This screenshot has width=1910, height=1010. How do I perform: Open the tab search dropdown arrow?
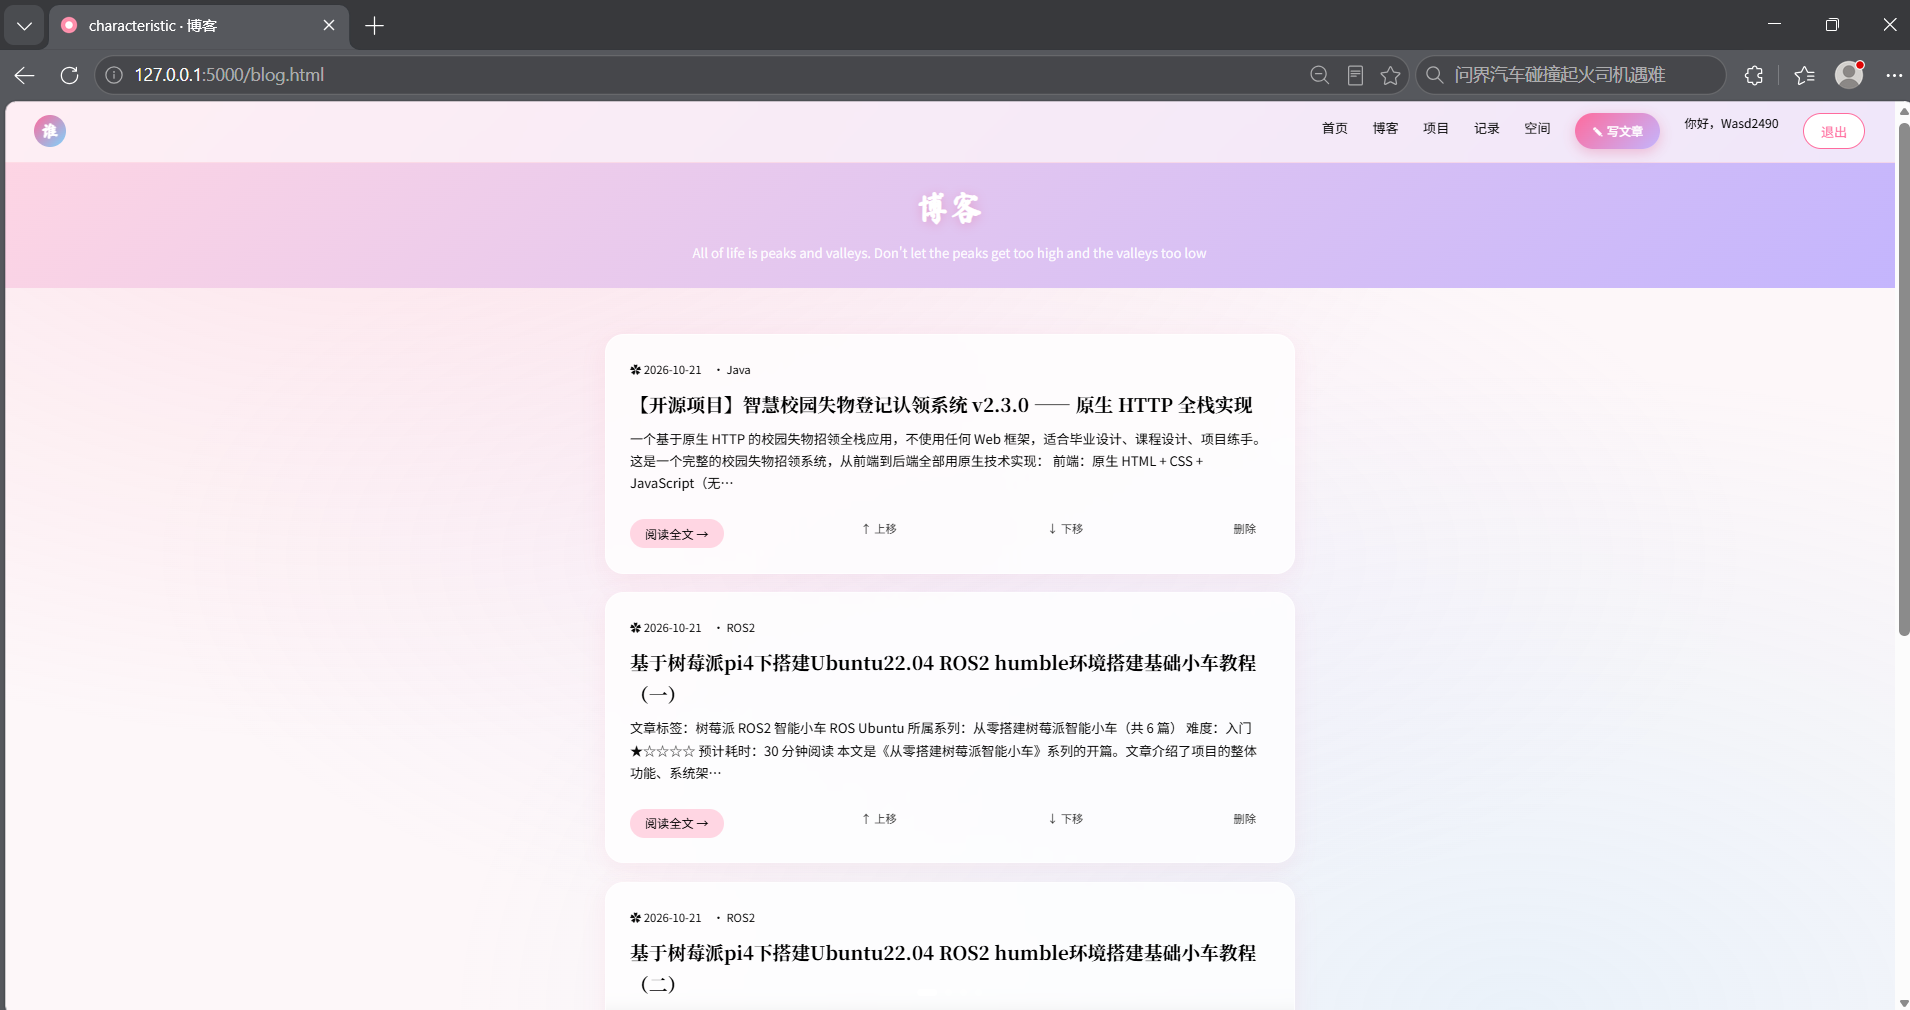click(x=24, y=26)
